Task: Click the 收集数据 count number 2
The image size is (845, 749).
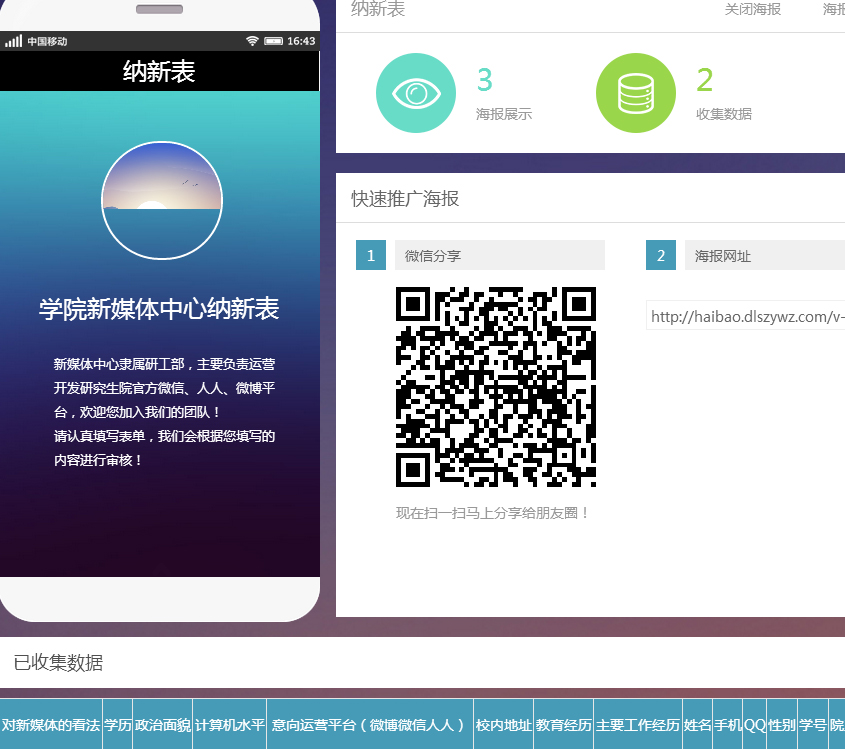Action: 704,80
